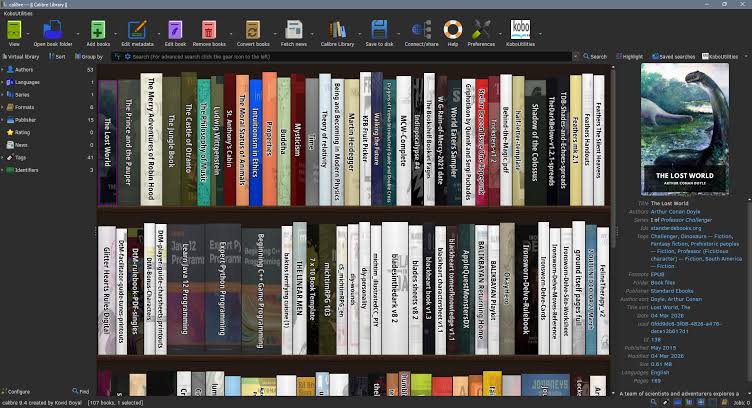Click the Find button in Tag browser
This screenshot has height=408, width=752.
click(81, 392)
